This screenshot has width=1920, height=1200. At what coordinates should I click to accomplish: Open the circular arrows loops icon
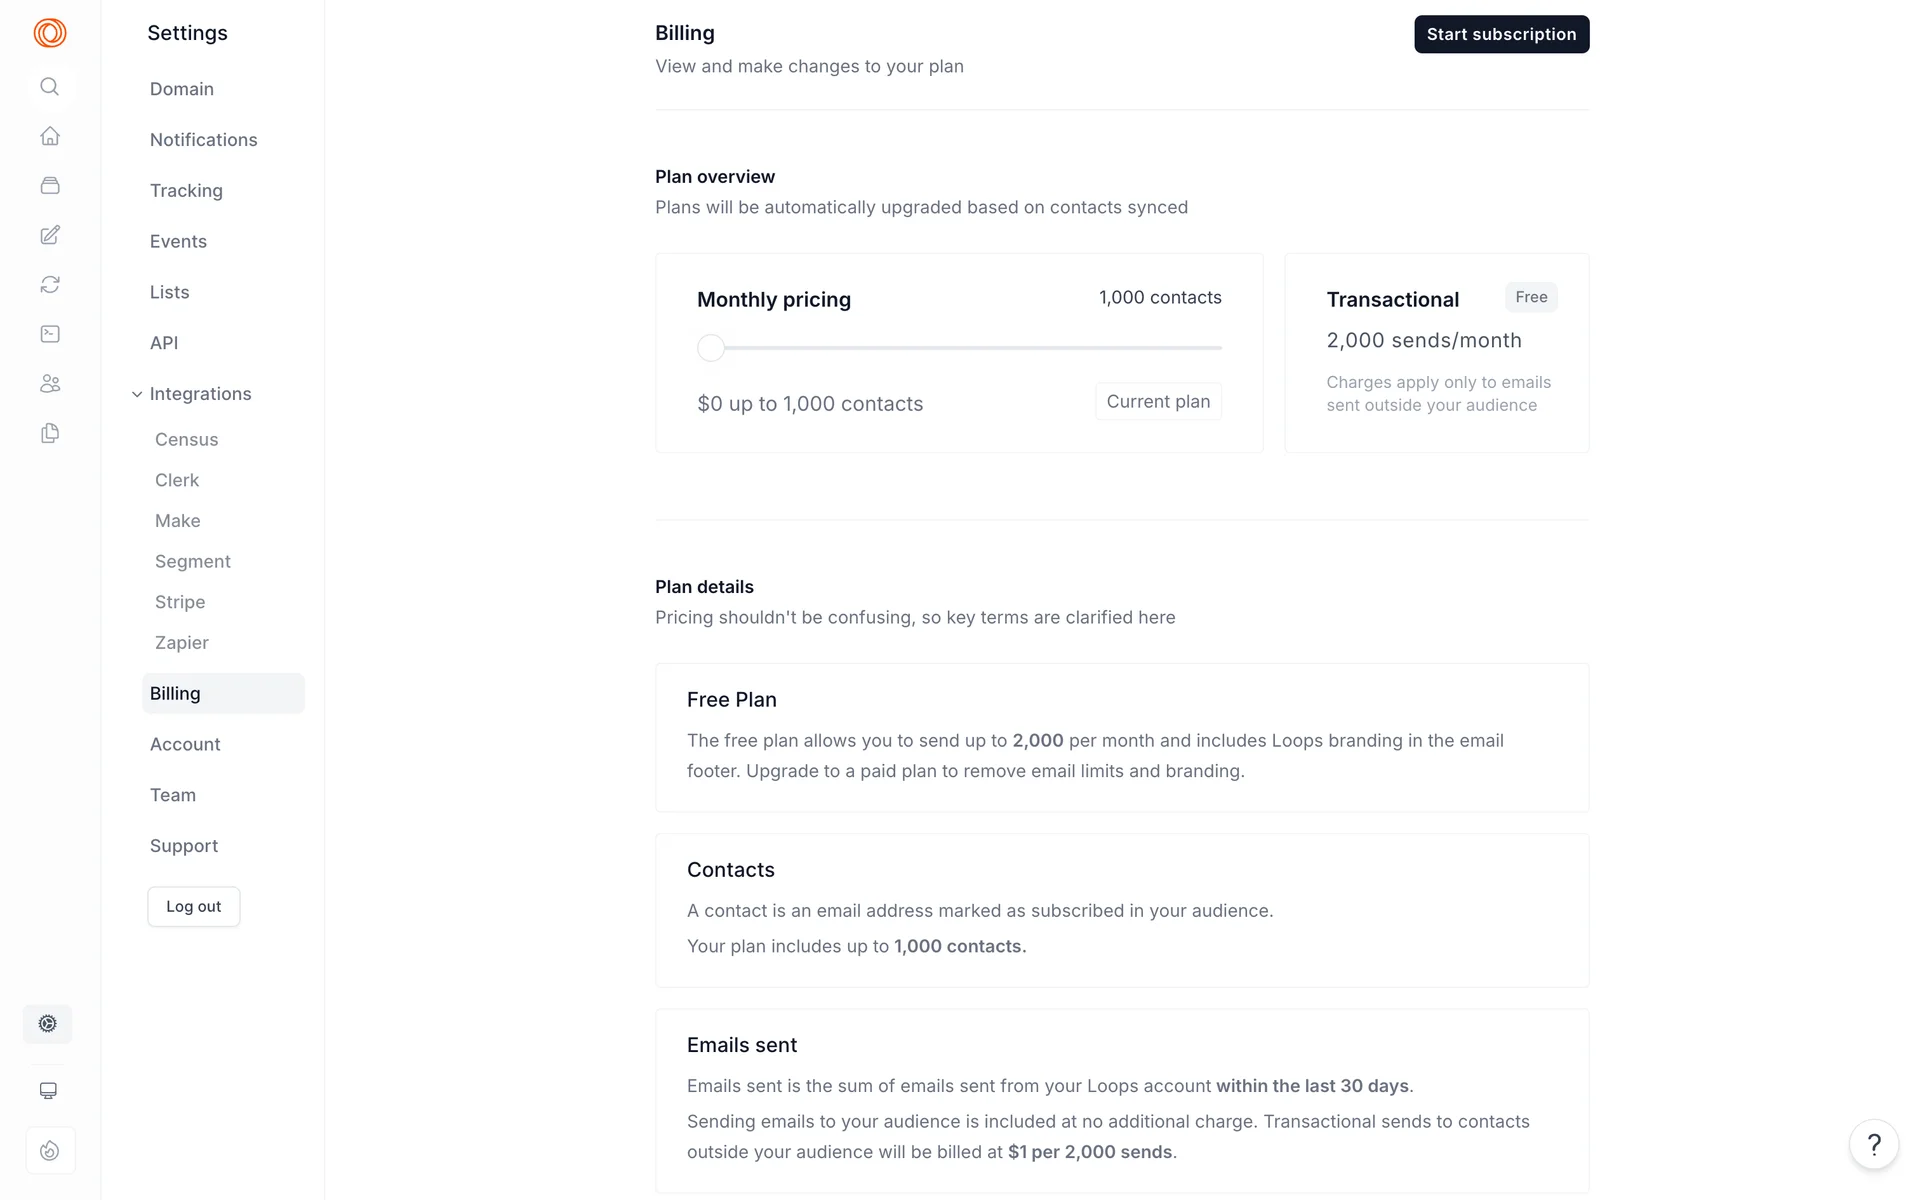tap(50, 285)
